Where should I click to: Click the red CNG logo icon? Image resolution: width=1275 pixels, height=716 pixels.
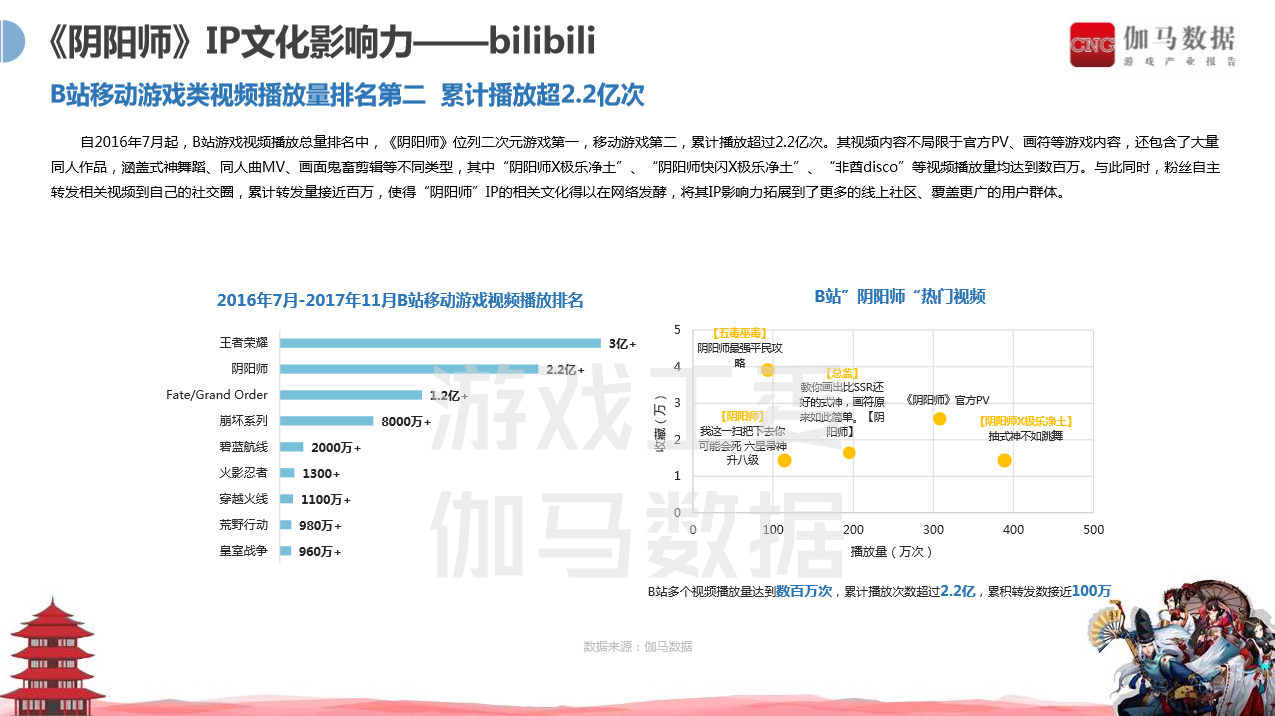[x=1092, y=45]
